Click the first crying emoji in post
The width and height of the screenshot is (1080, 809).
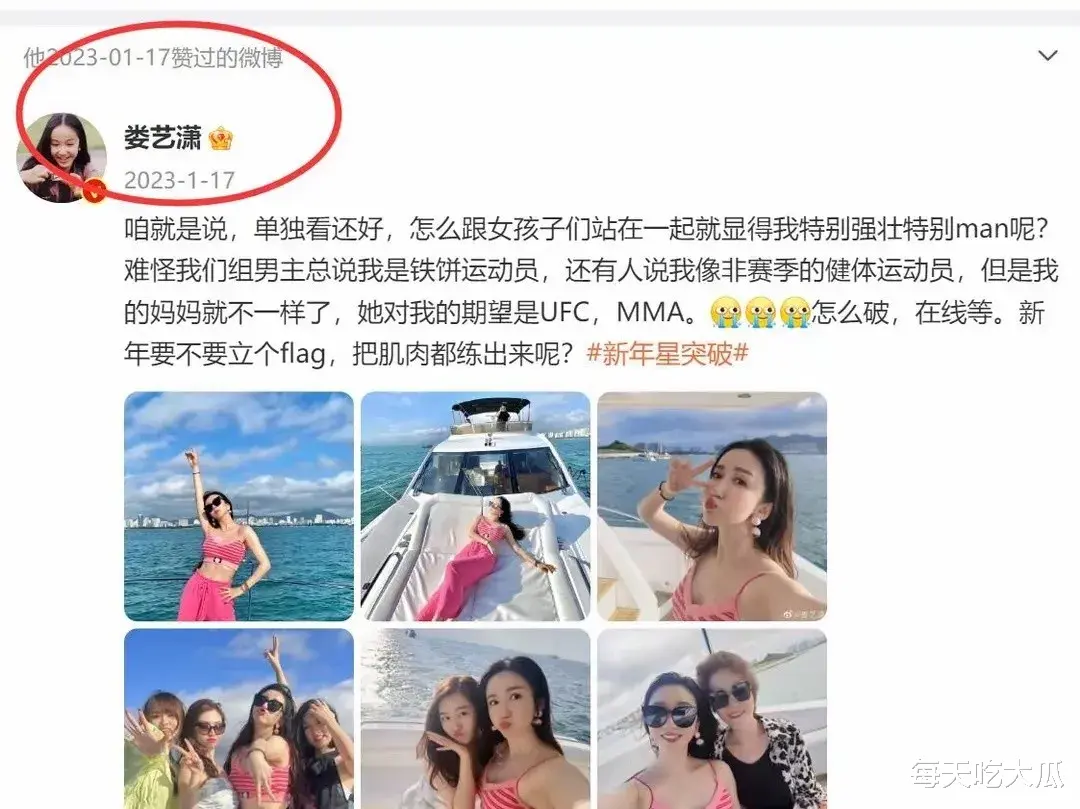725,313
